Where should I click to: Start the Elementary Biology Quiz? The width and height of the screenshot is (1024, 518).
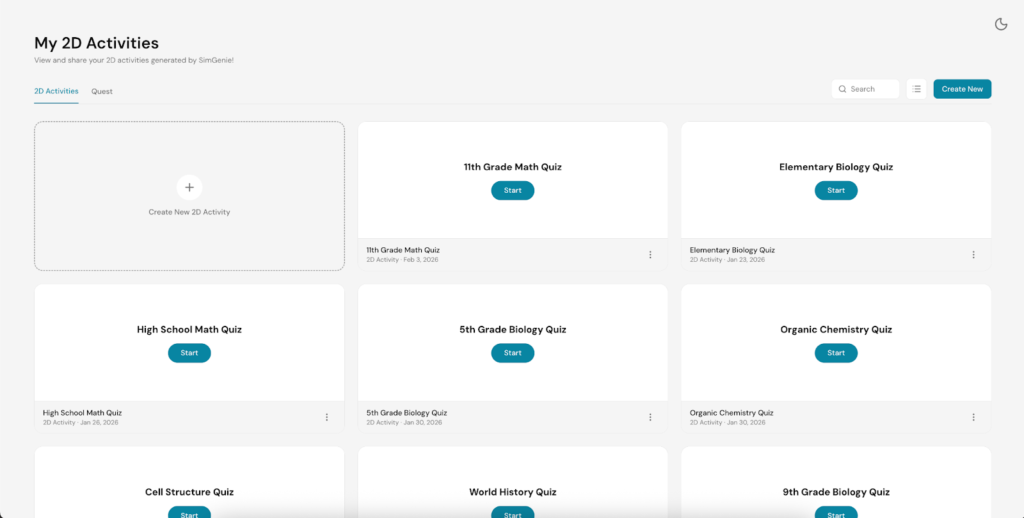pos(836,190)
